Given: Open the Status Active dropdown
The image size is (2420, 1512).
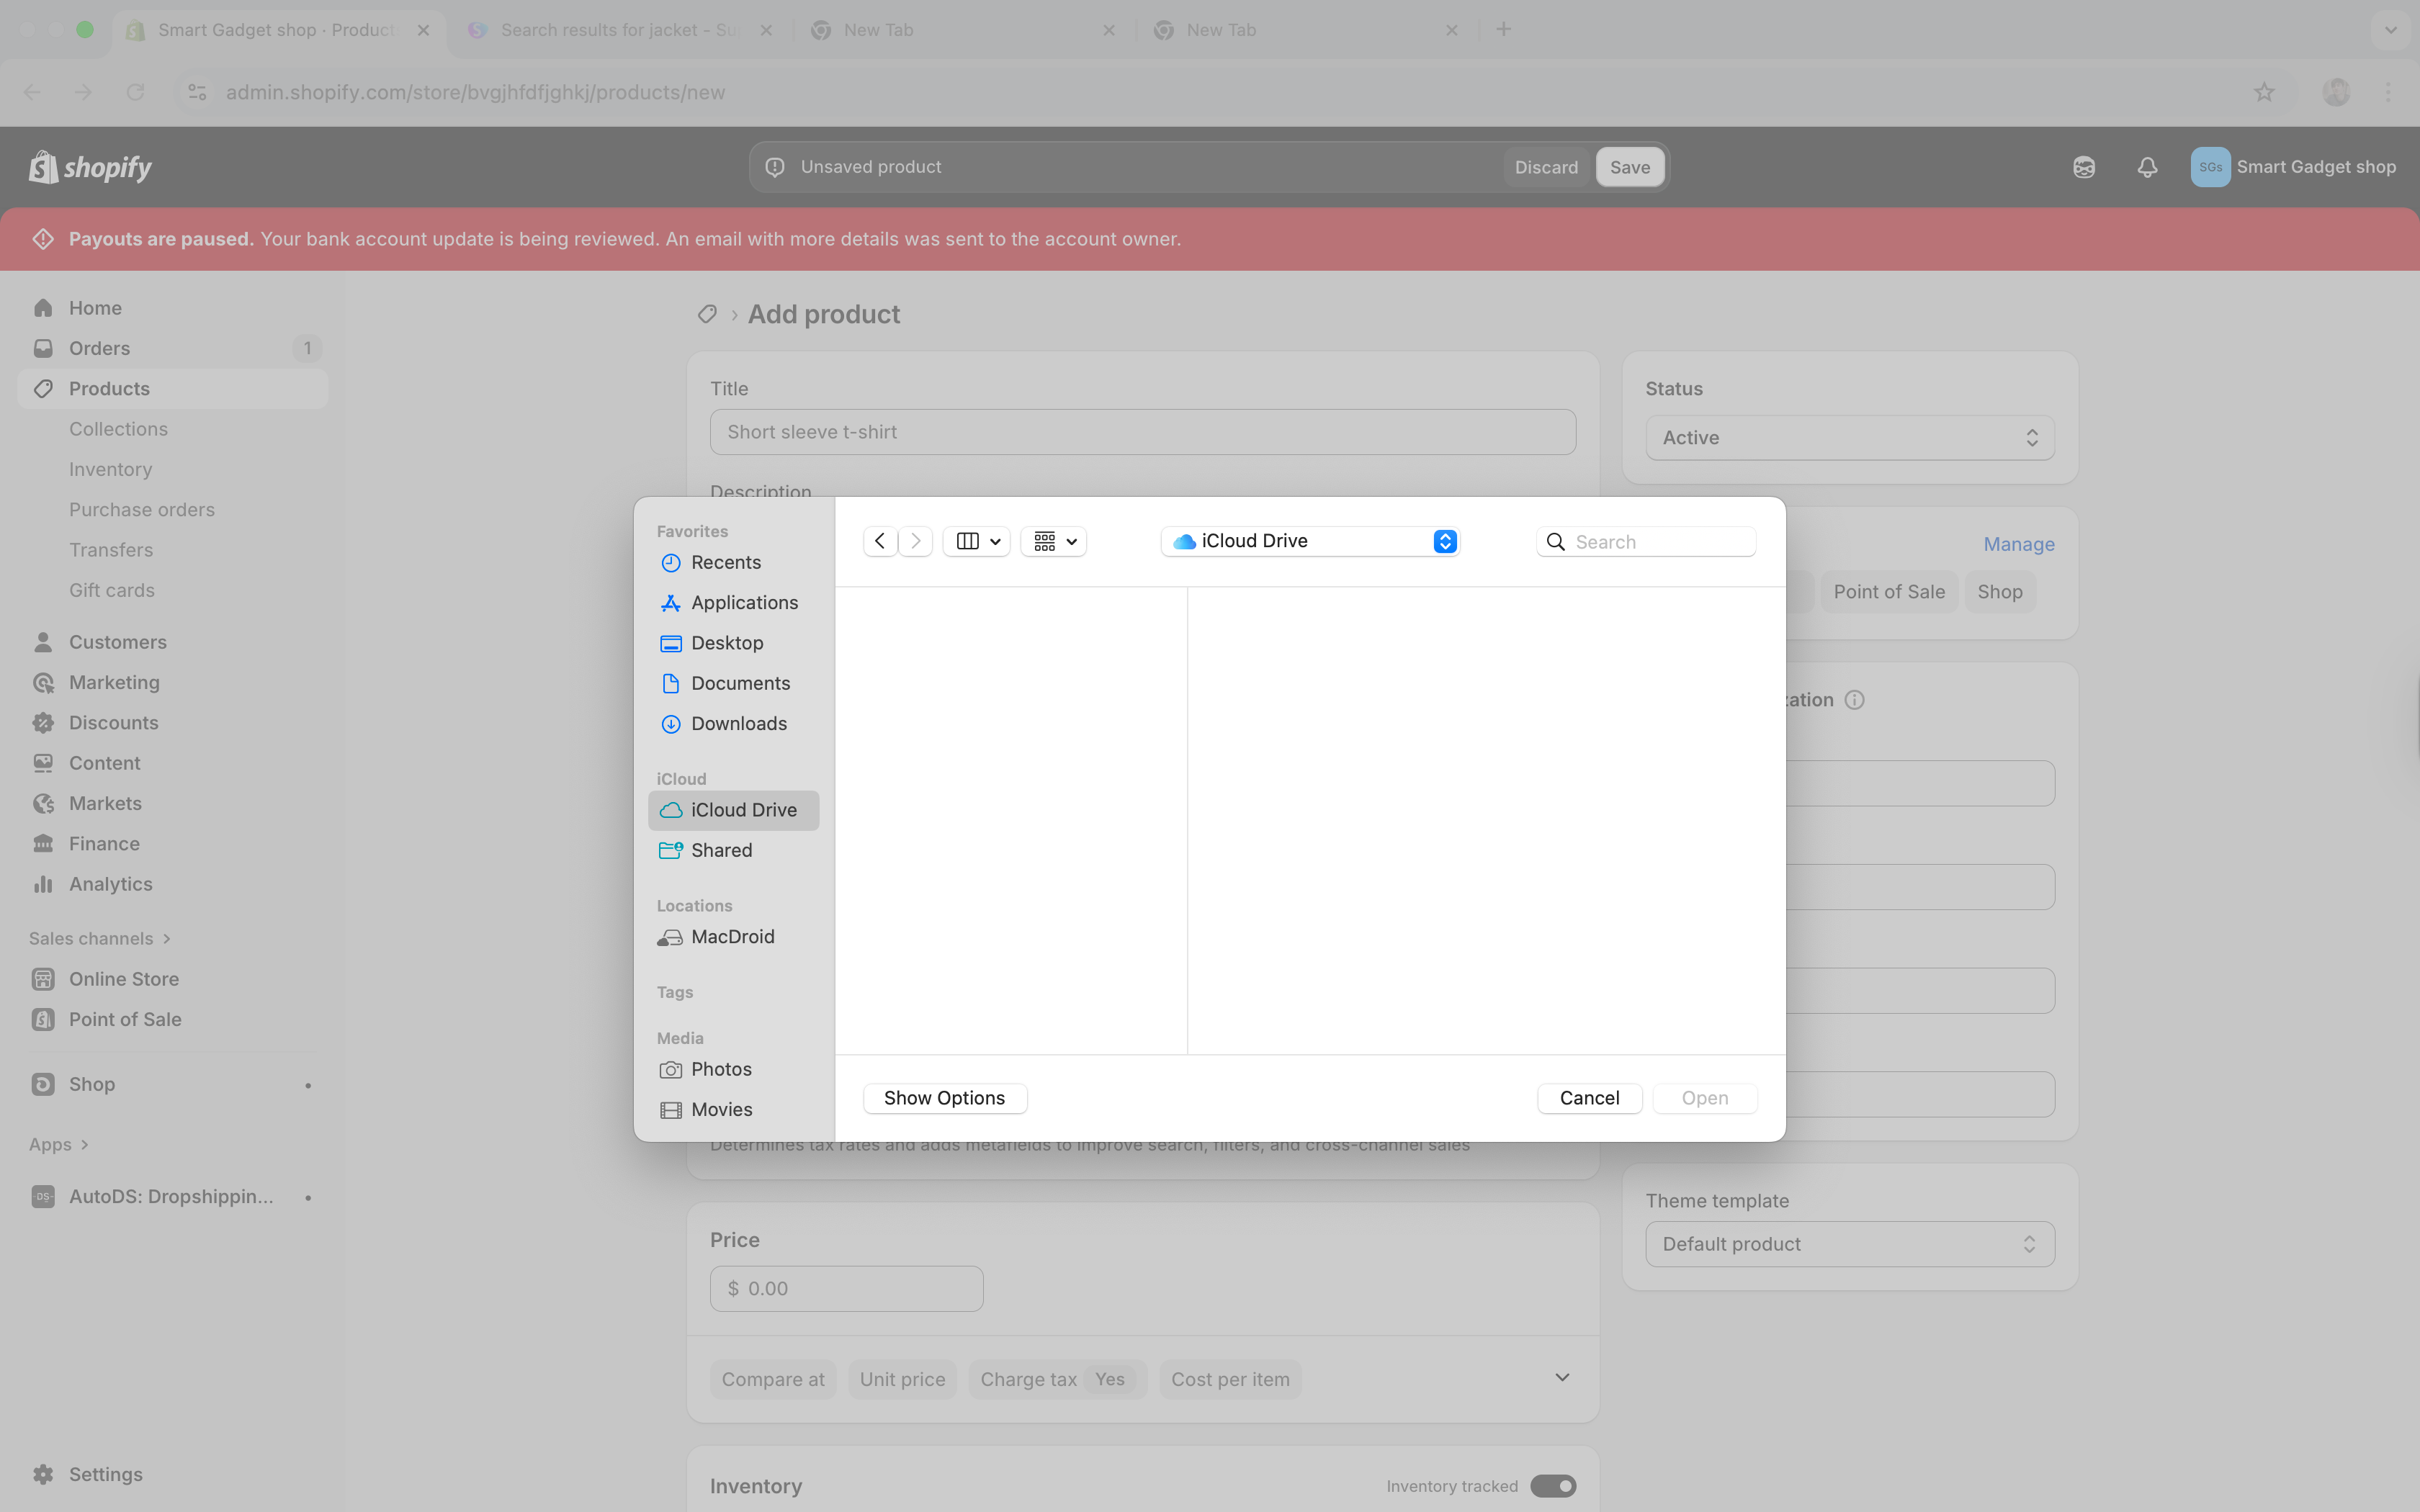Looking at the screenshot, I should [x=1849, y=438].
